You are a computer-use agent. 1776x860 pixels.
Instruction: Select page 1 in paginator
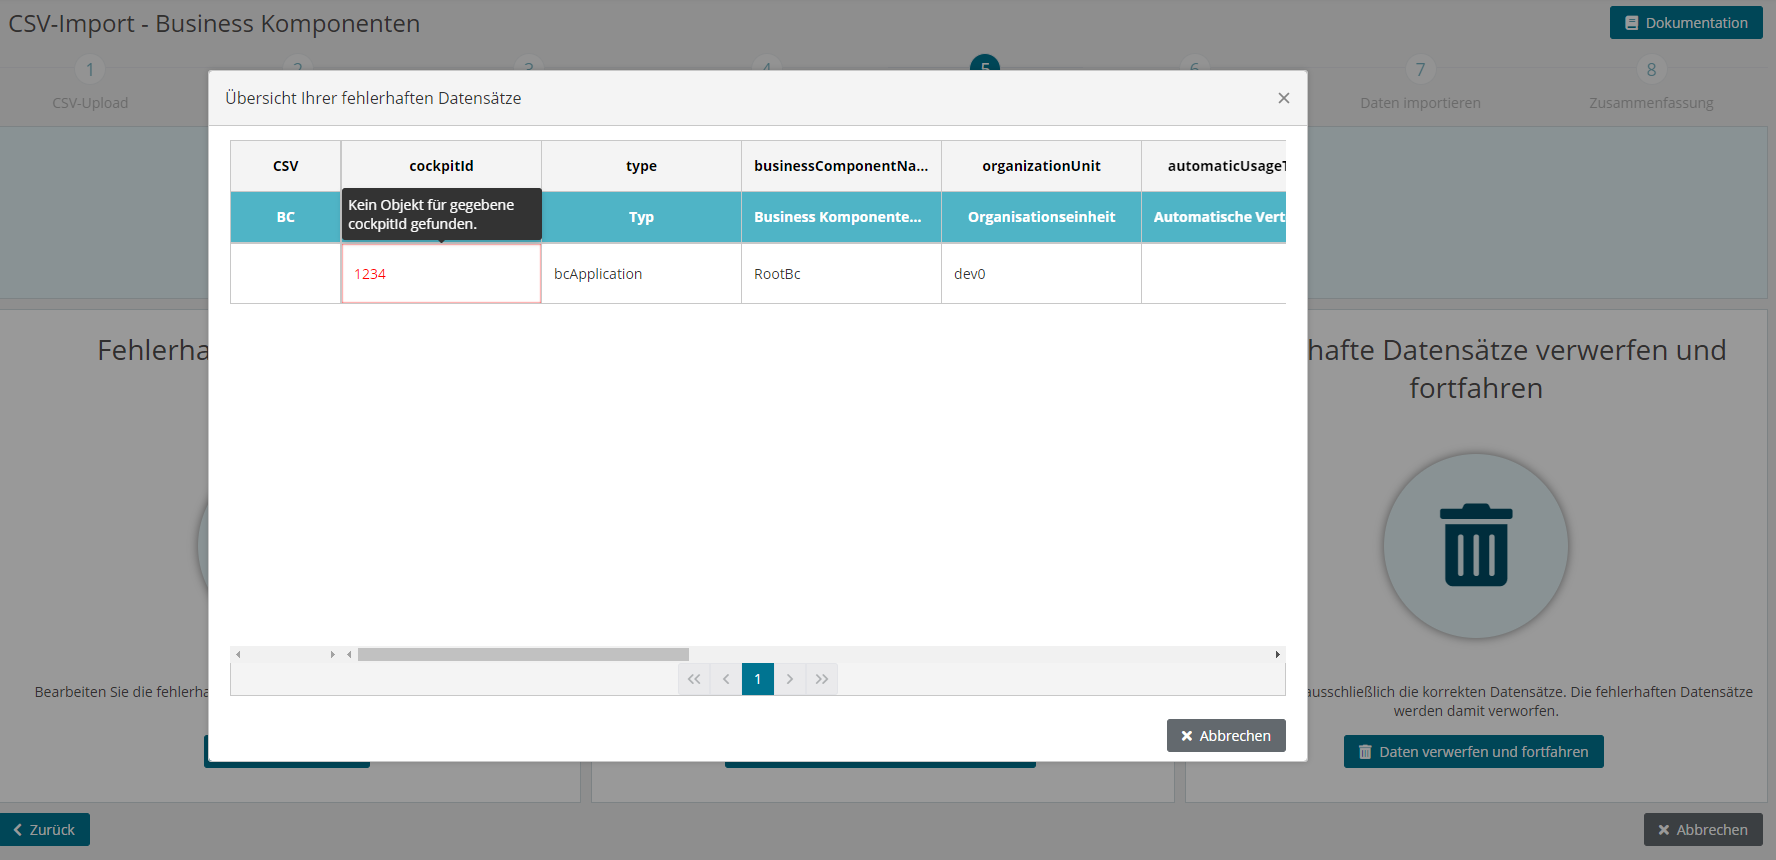tap(758, 679)
